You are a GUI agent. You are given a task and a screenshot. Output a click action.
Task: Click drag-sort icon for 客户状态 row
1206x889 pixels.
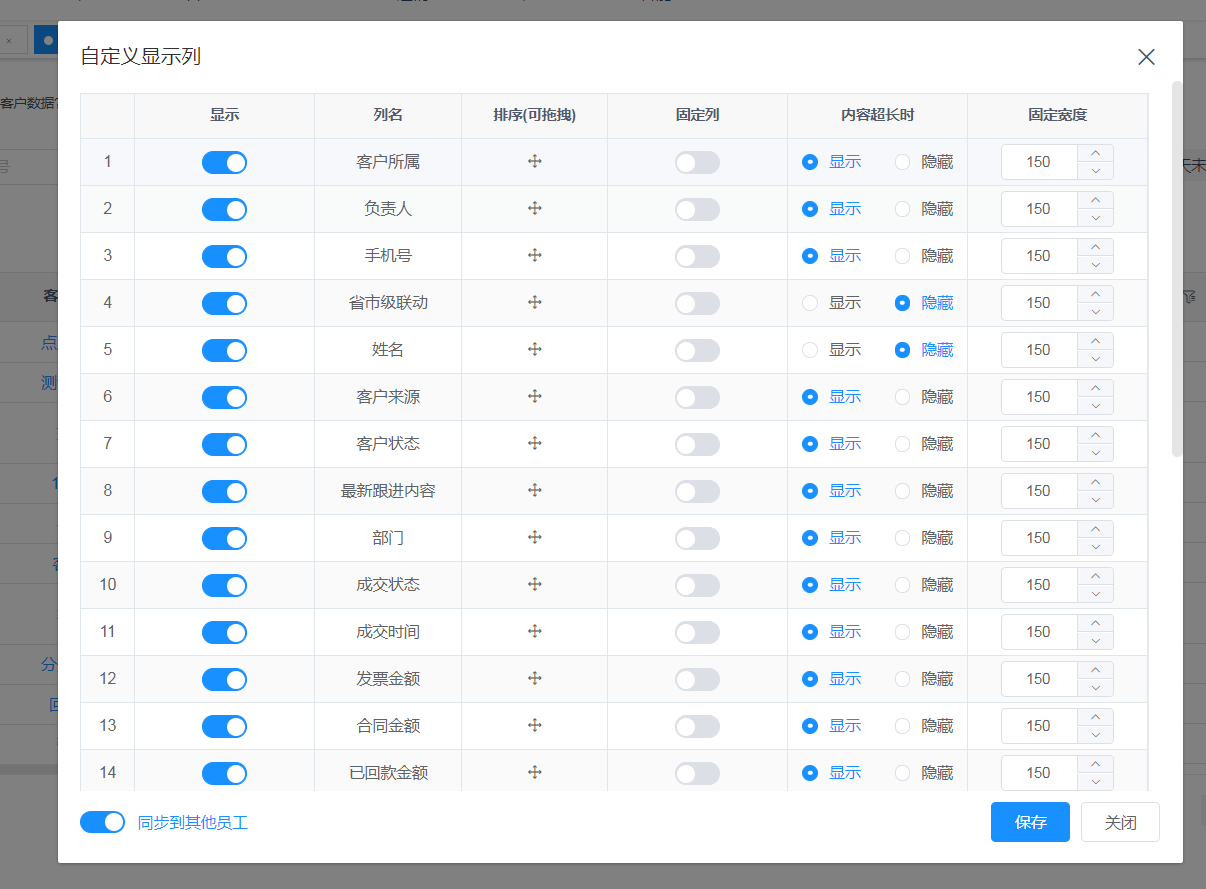tap(535, 444)
